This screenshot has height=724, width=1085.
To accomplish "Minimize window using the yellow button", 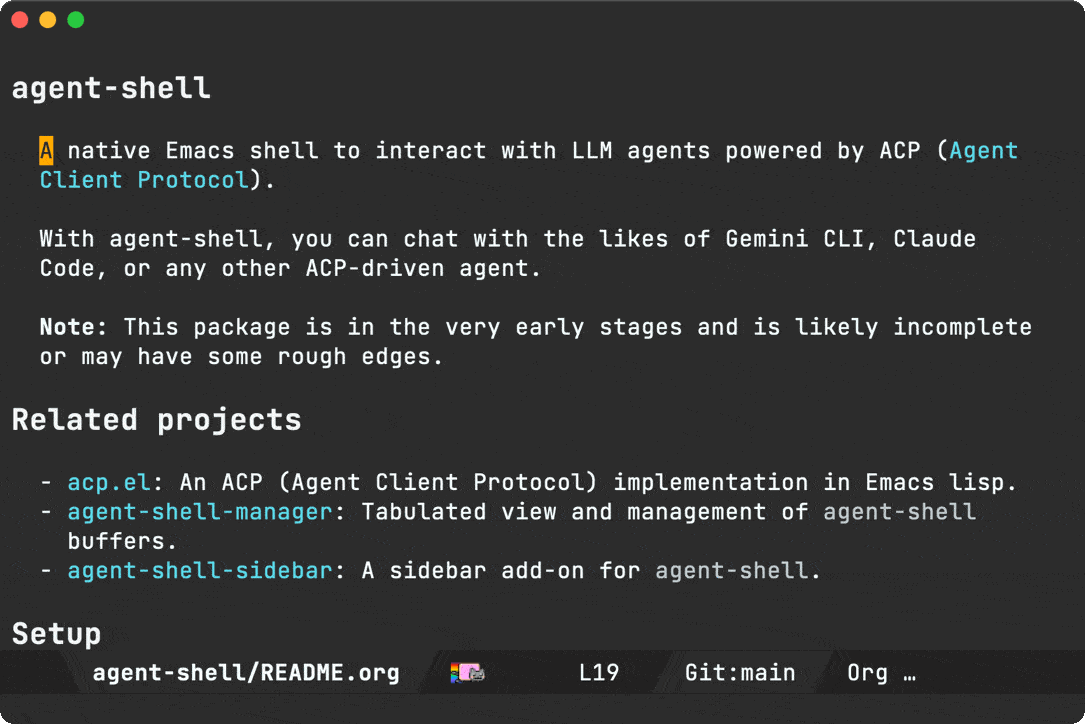I will tap(47, 20).
